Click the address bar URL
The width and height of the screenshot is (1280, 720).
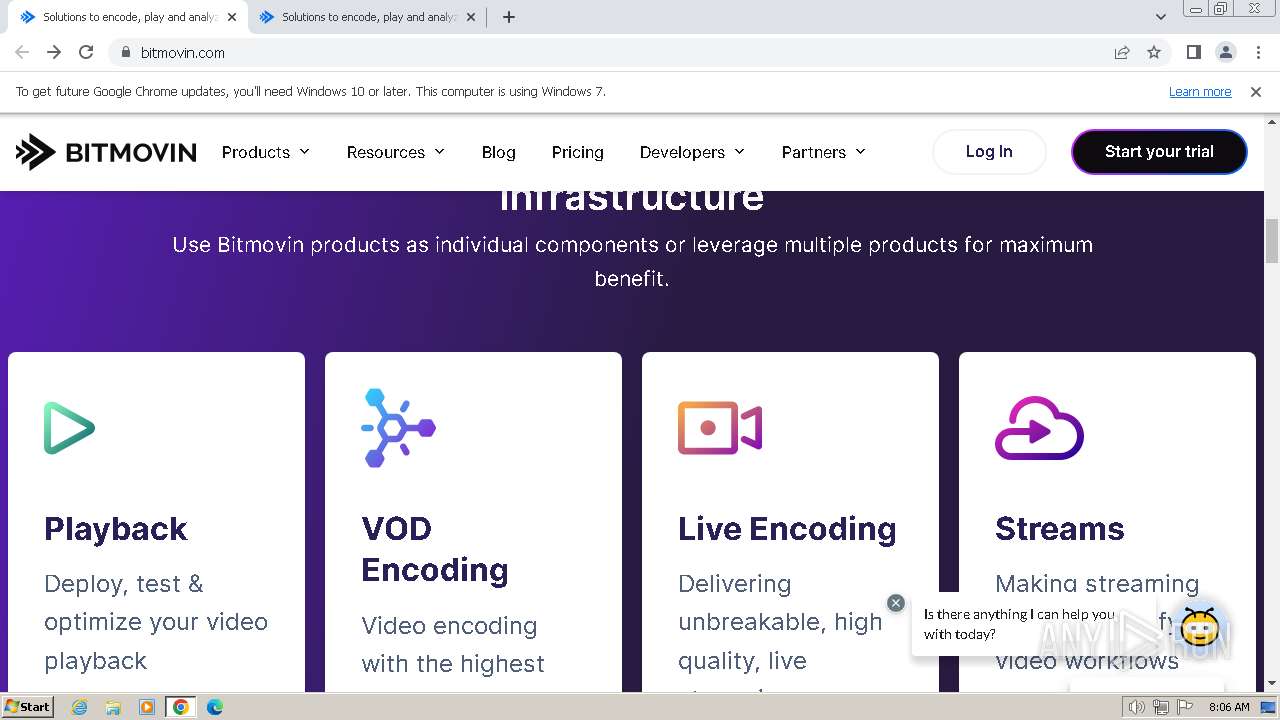(183, 53)
